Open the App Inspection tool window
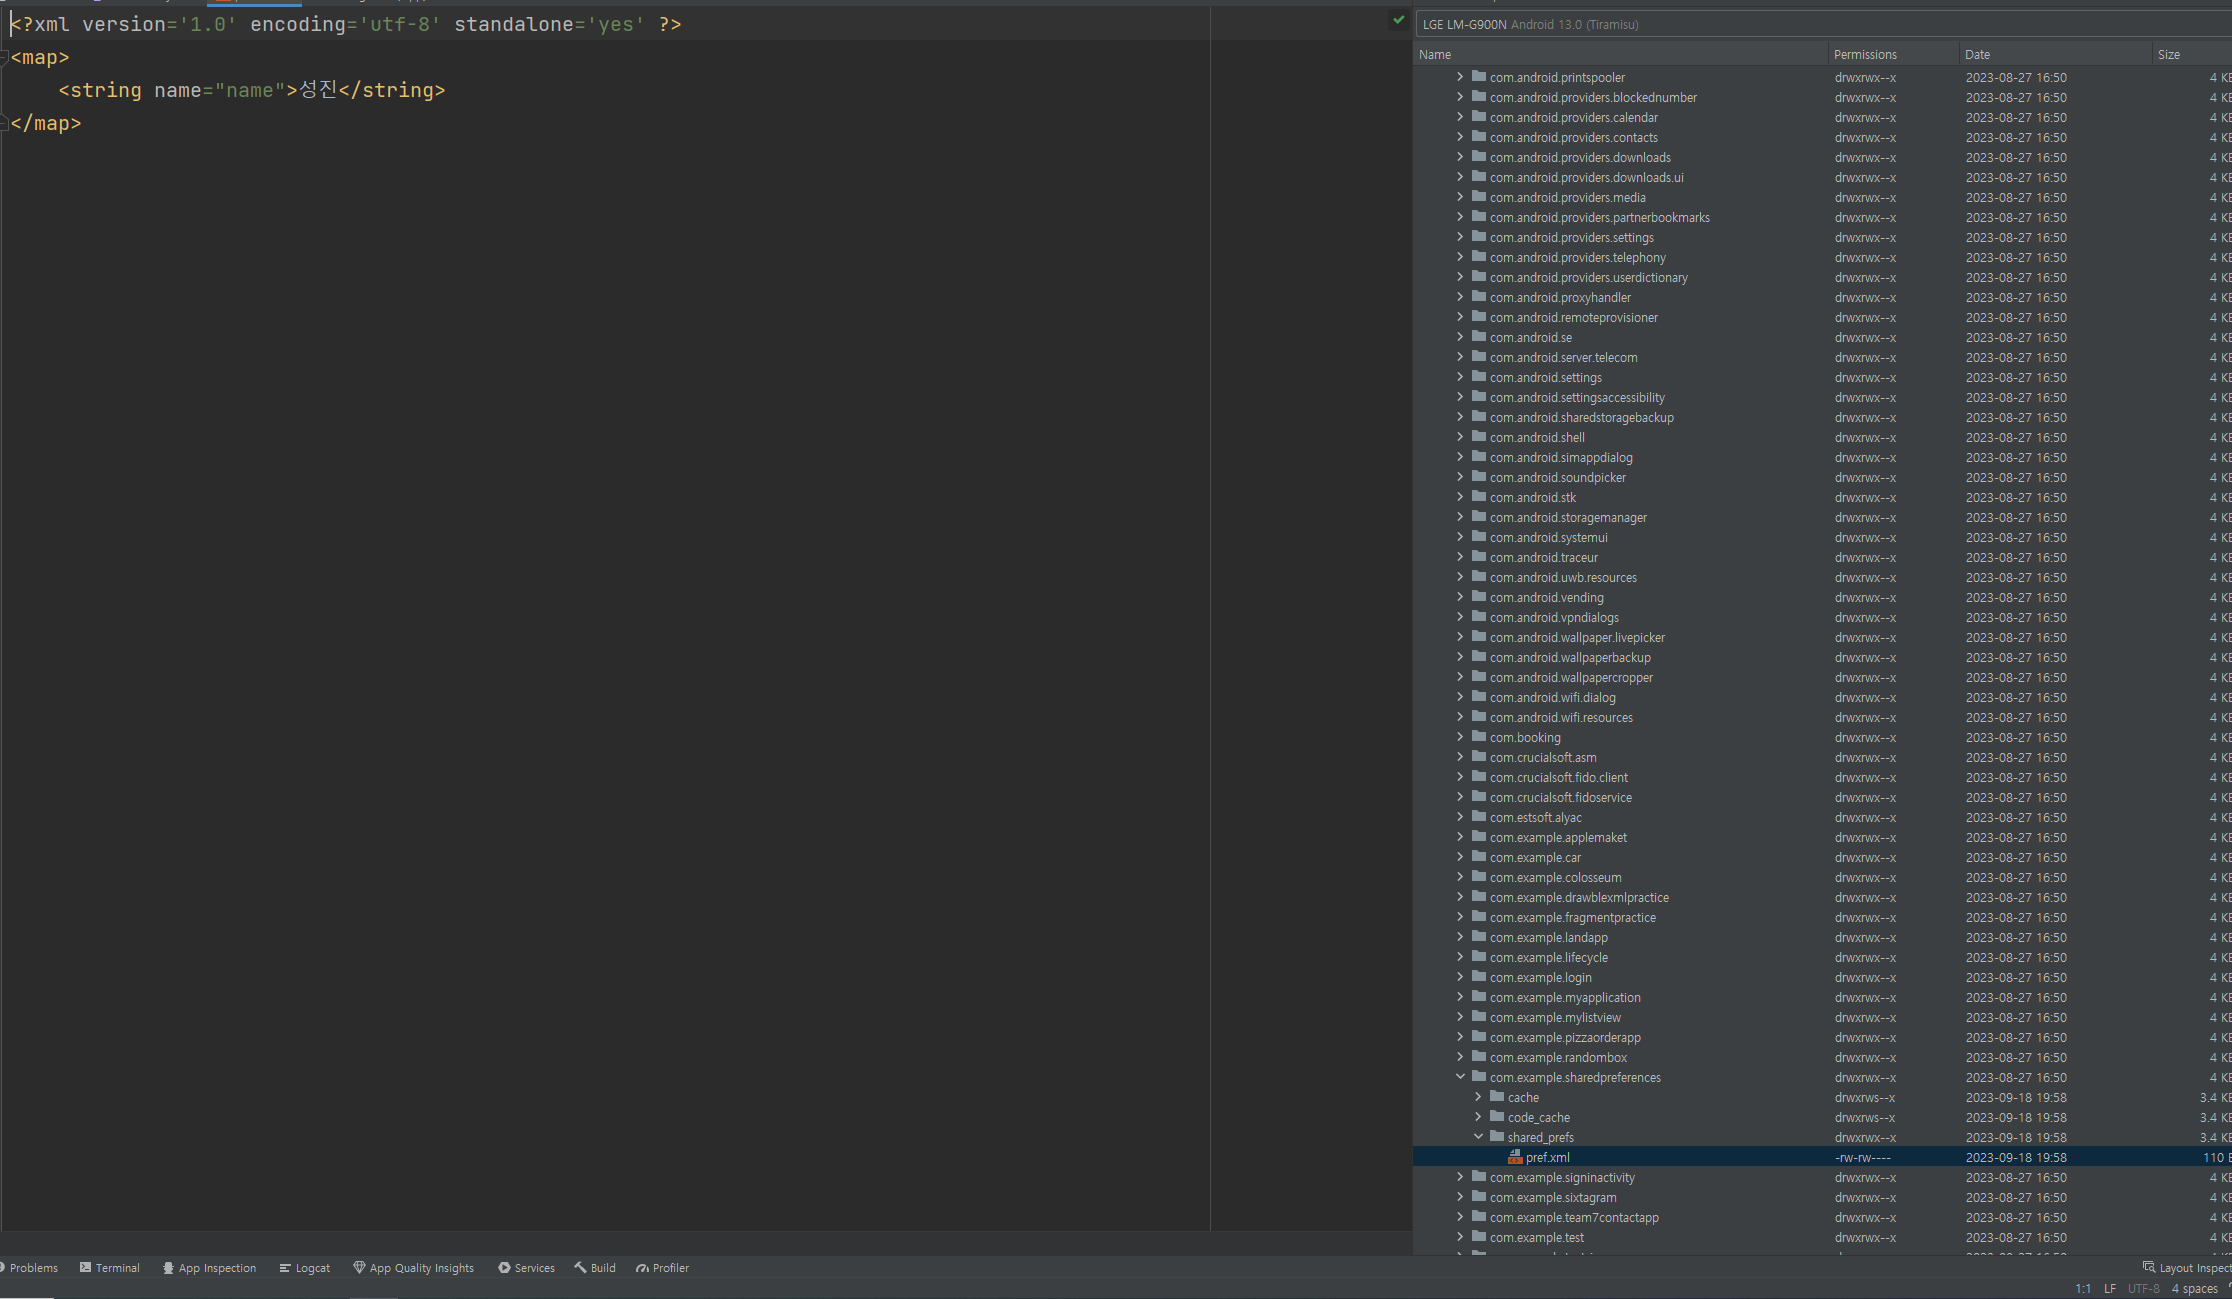This screenshot has height=1299, width=2232. coord(209,1268)
